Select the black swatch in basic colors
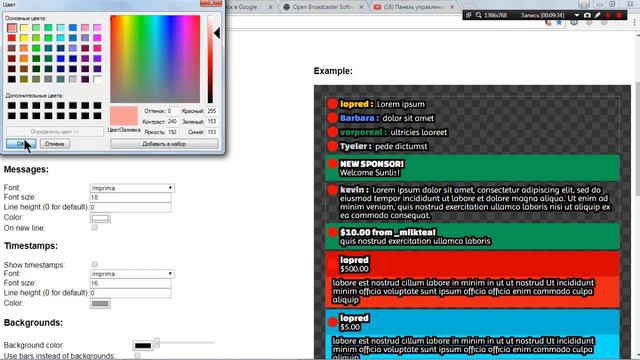640x360 pixels. [x=12, y=79]
